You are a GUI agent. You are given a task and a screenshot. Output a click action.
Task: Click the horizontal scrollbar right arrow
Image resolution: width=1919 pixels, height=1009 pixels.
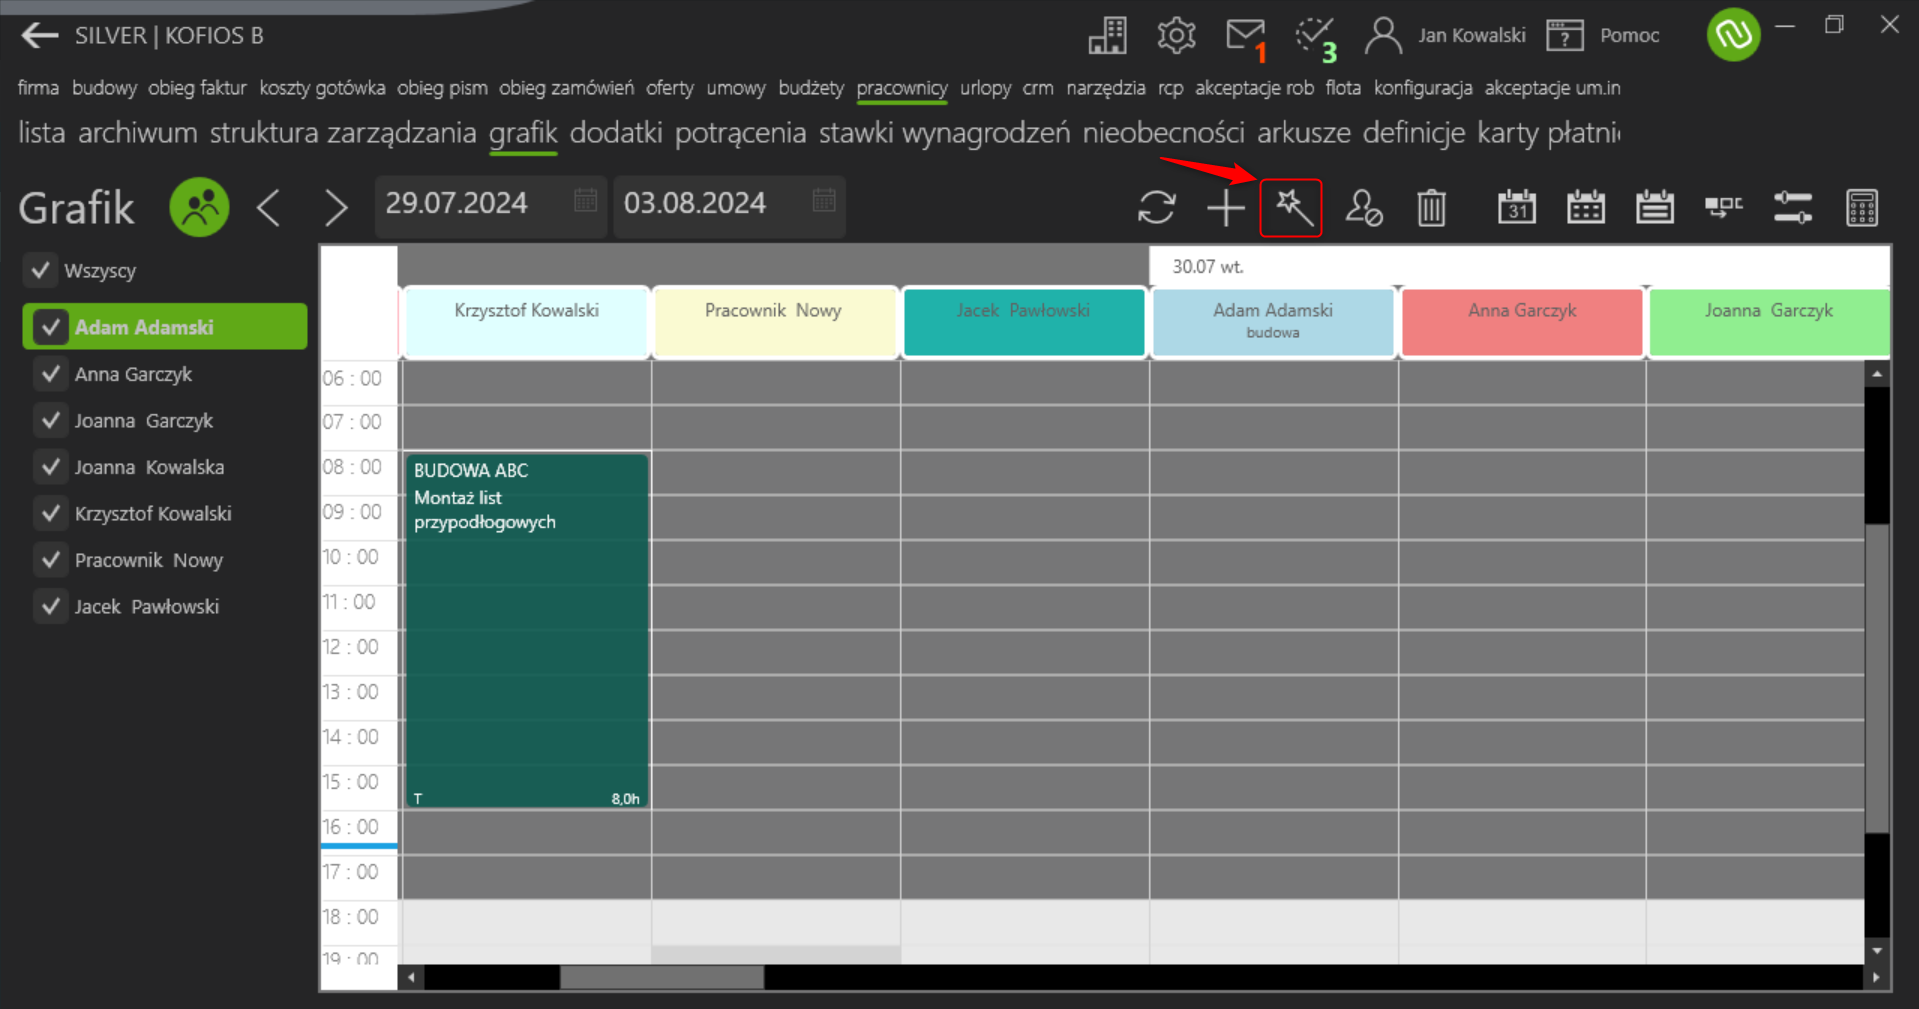[x=1875, y=977]
